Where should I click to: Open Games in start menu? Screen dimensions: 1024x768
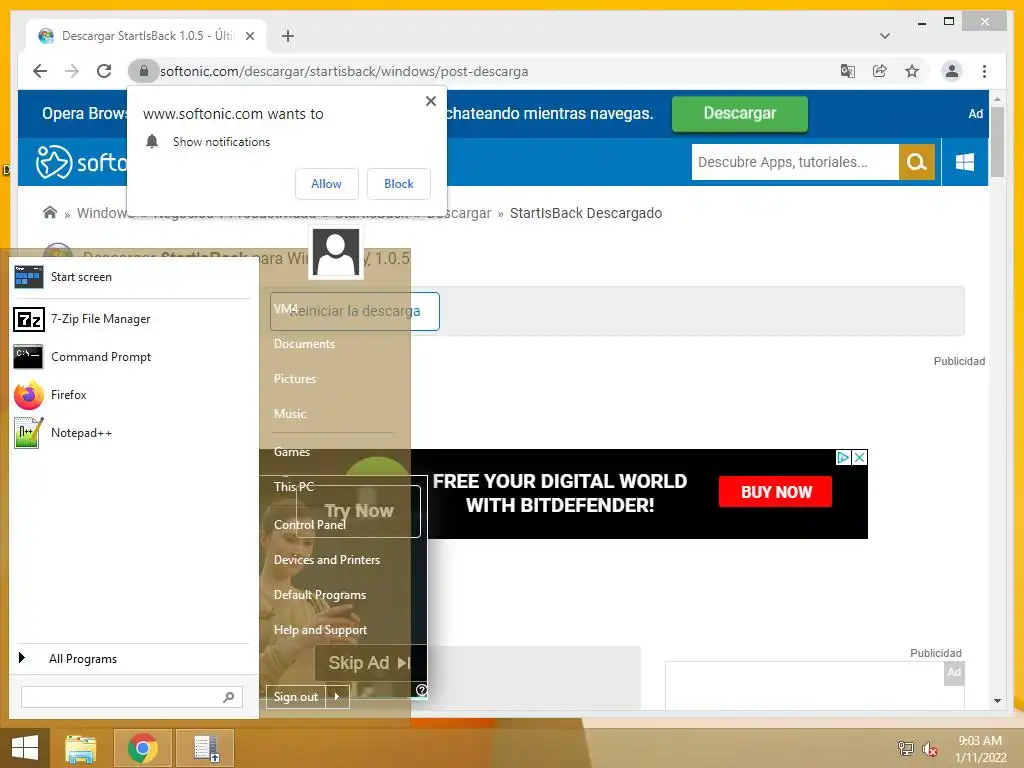(292, 452)
